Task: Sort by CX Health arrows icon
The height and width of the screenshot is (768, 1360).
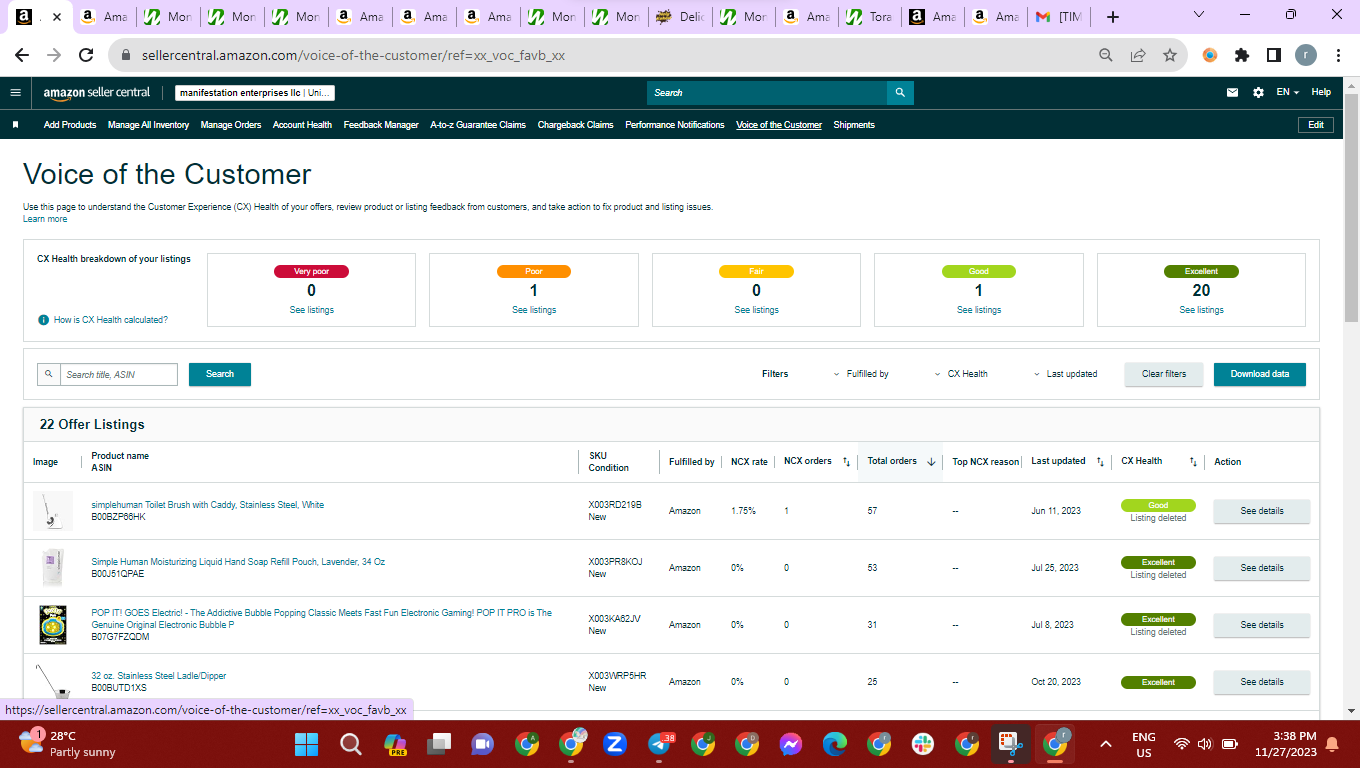Action: [1193, 462]
